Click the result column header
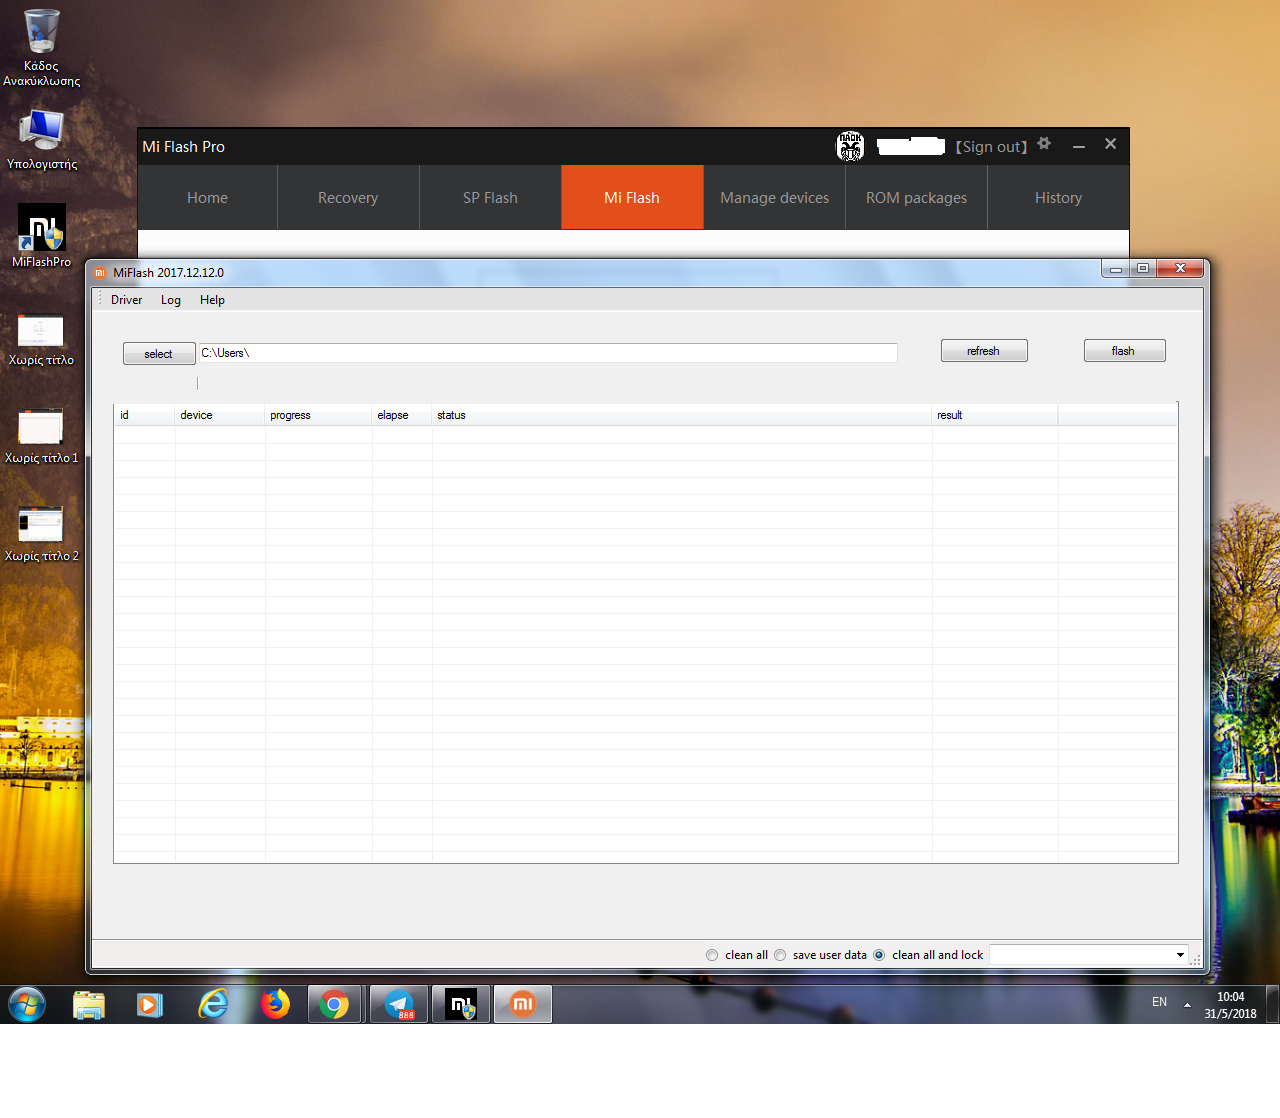The height and width of the screenshot is (1118, 1280). [x=995, y=415]
